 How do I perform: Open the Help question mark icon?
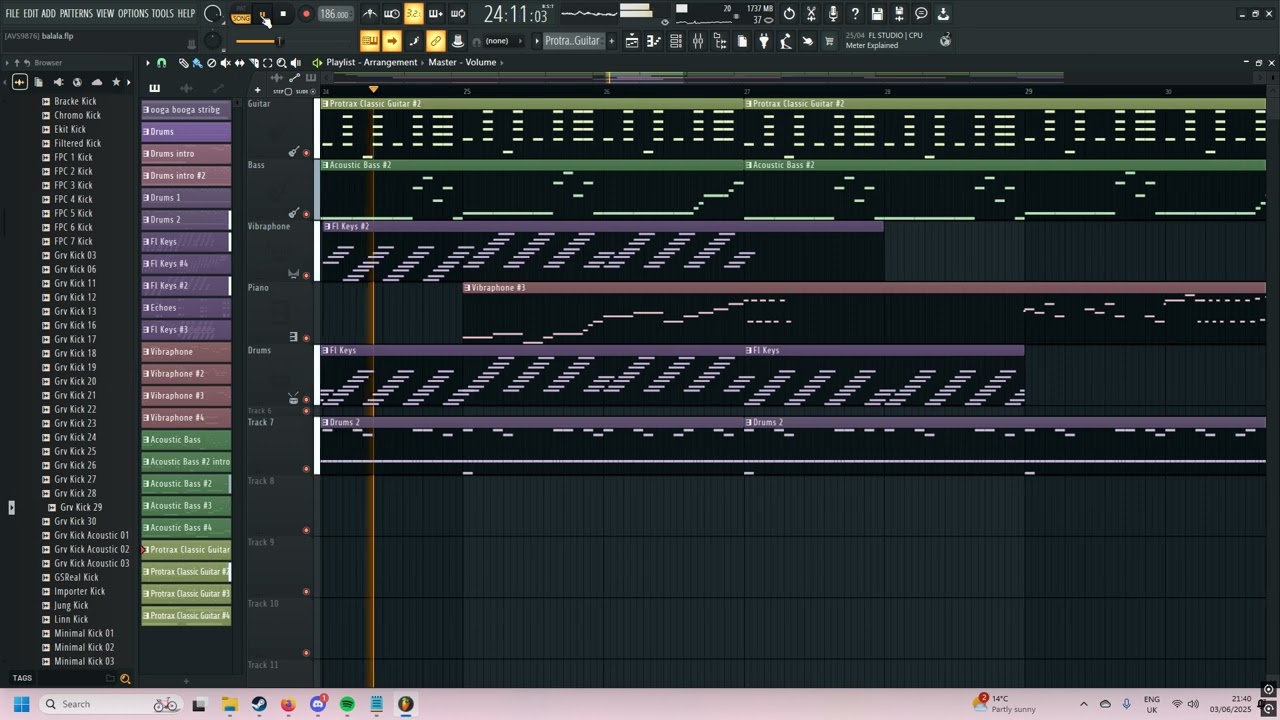point(855,14)
